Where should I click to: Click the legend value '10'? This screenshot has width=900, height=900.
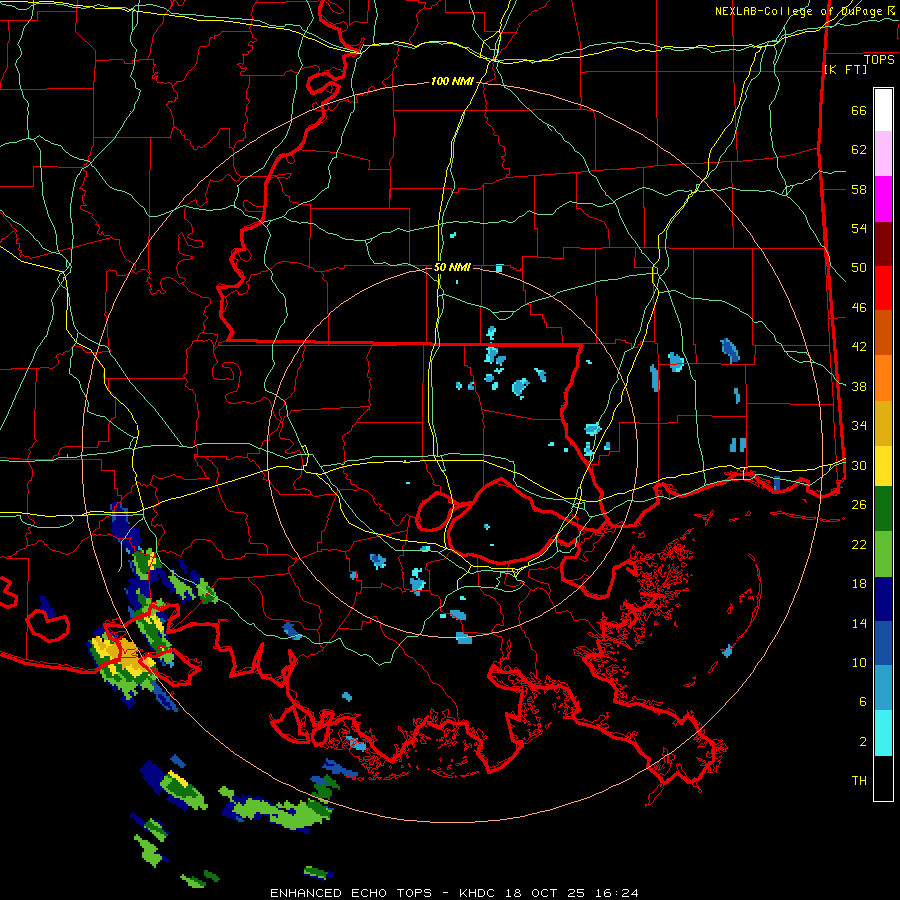pos(859,662)
